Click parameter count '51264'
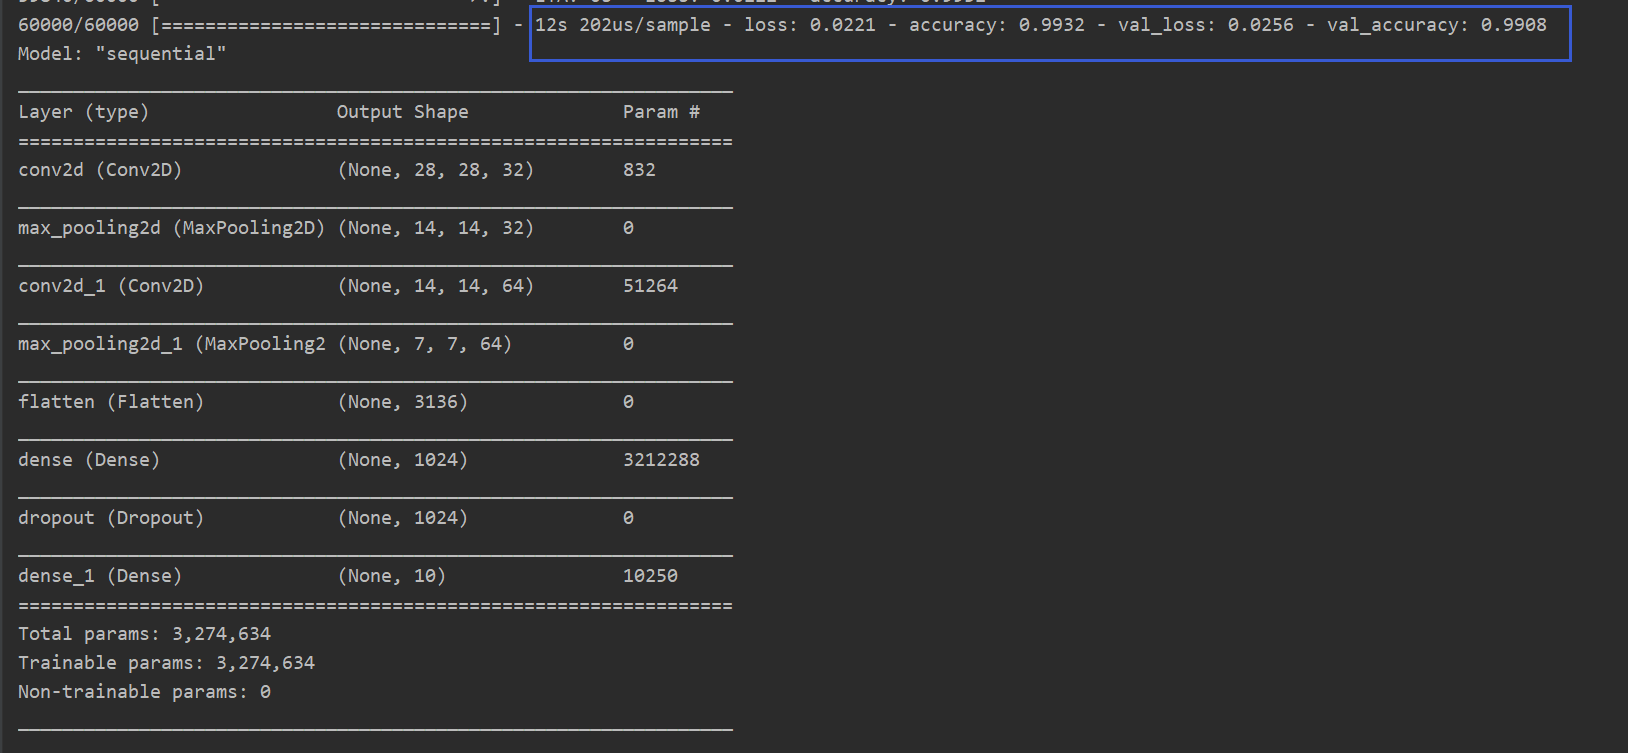The height and width of the screenshot is (753, 1628). click(650, 286)
